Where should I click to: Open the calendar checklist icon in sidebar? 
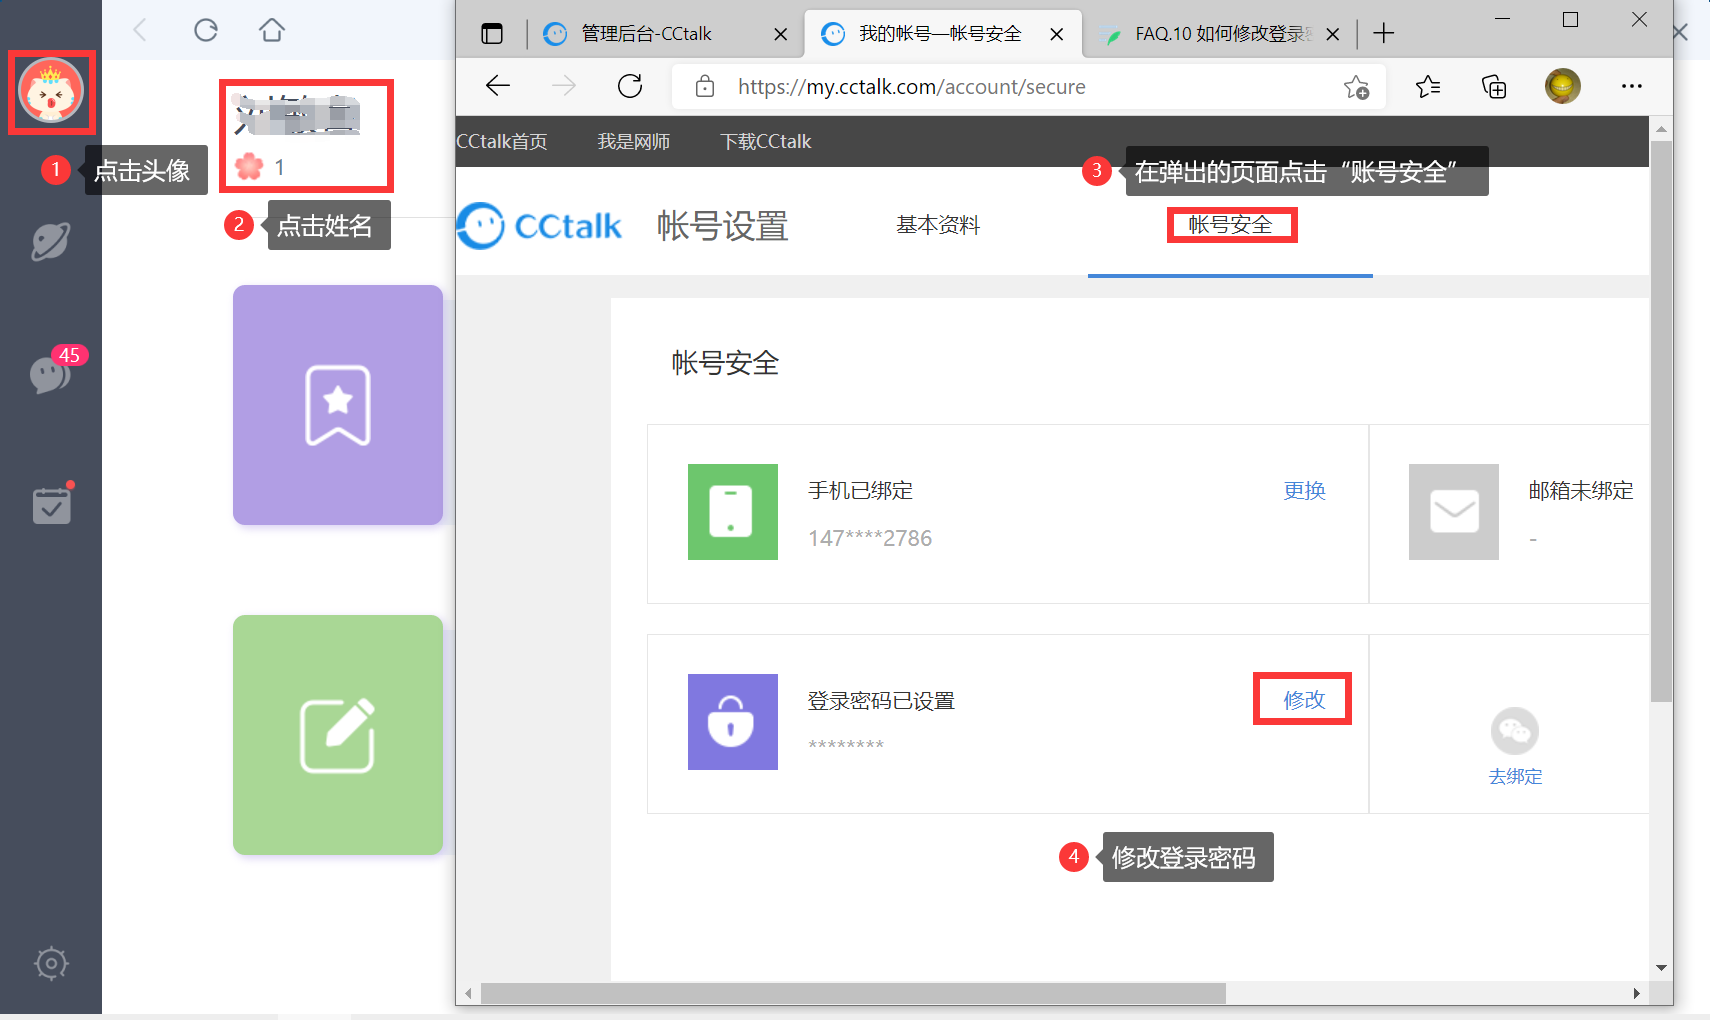click(52, 506)
